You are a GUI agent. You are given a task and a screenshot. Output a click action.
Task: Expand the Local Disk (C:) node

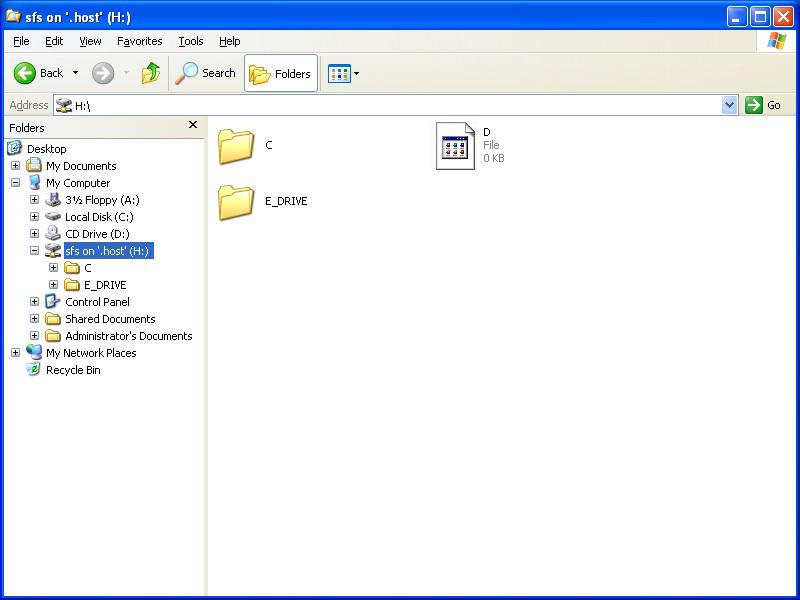34,216
